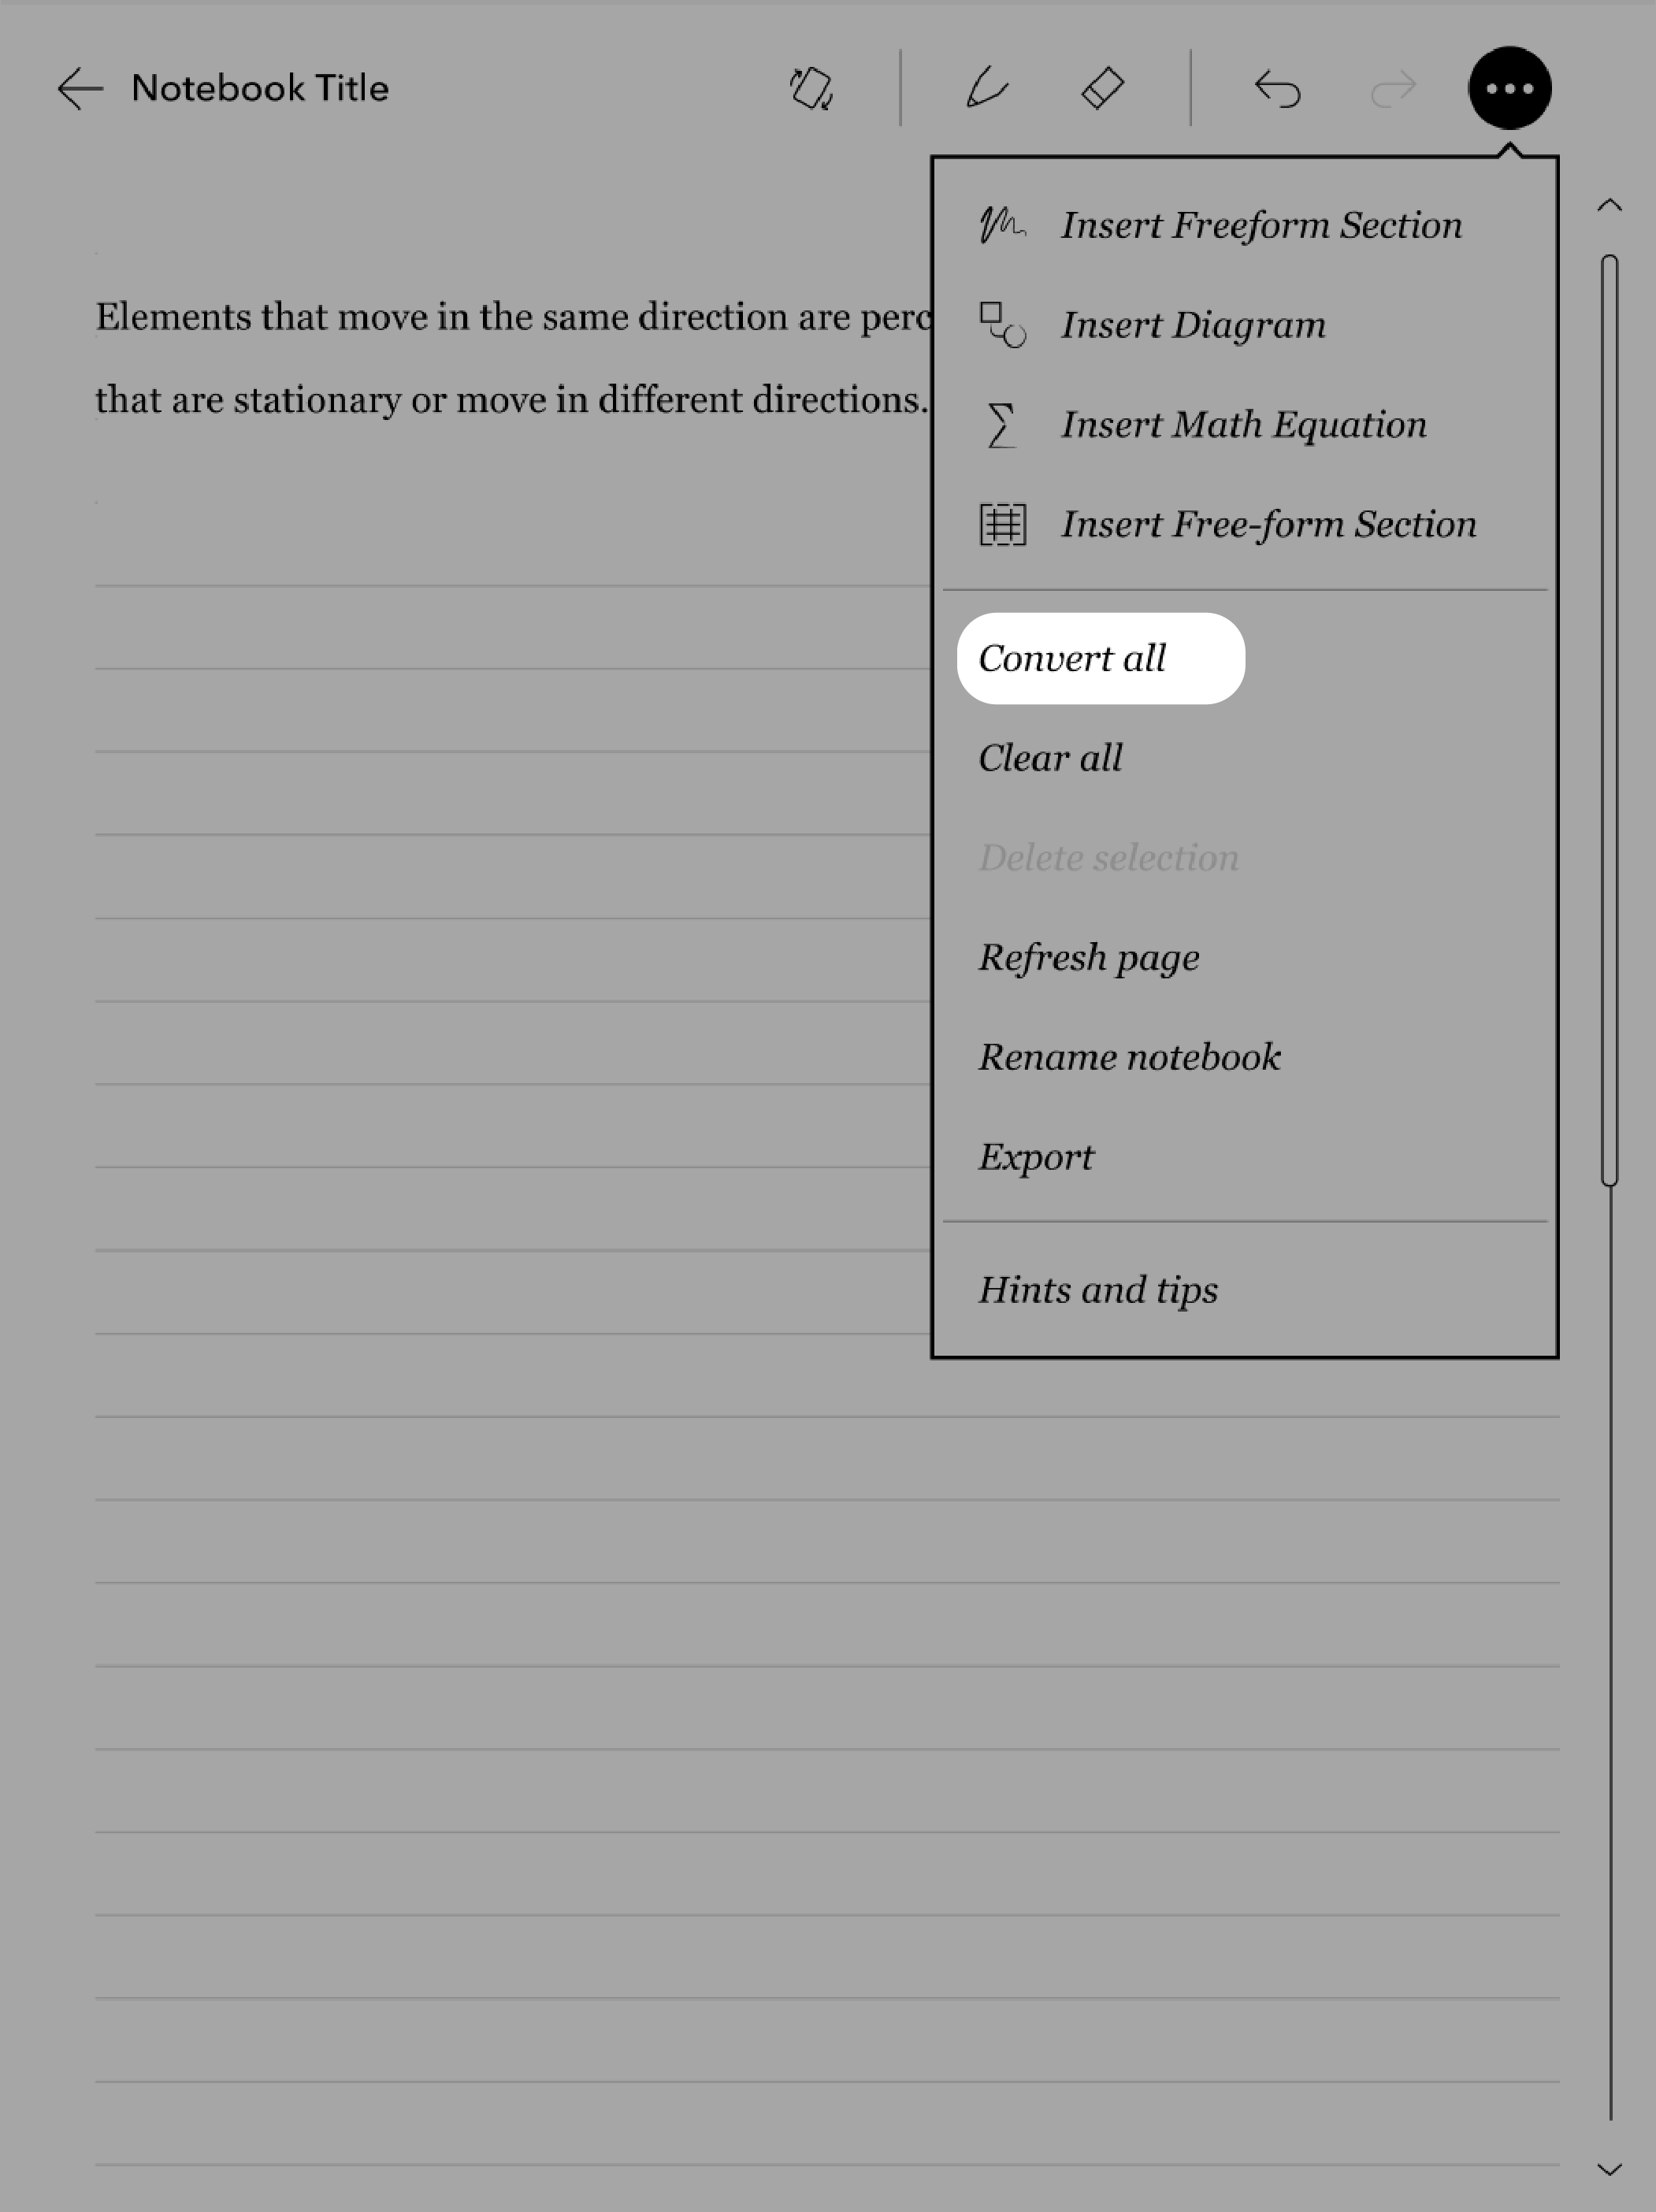Click the undo arrow icon
This screenshot has width=1656, height=2212.
[1277, 87]
